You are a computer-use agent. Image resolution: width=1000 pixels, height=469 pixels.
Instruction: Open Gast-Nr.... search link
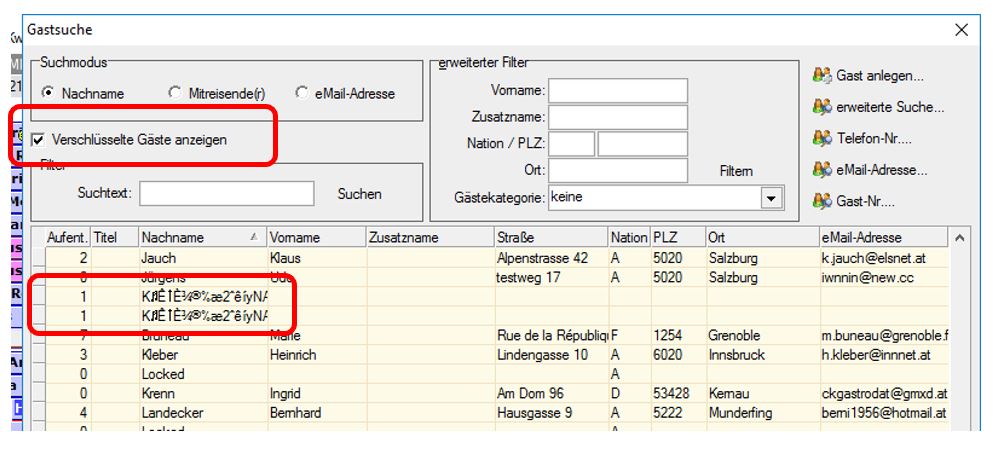coord(865,202)
